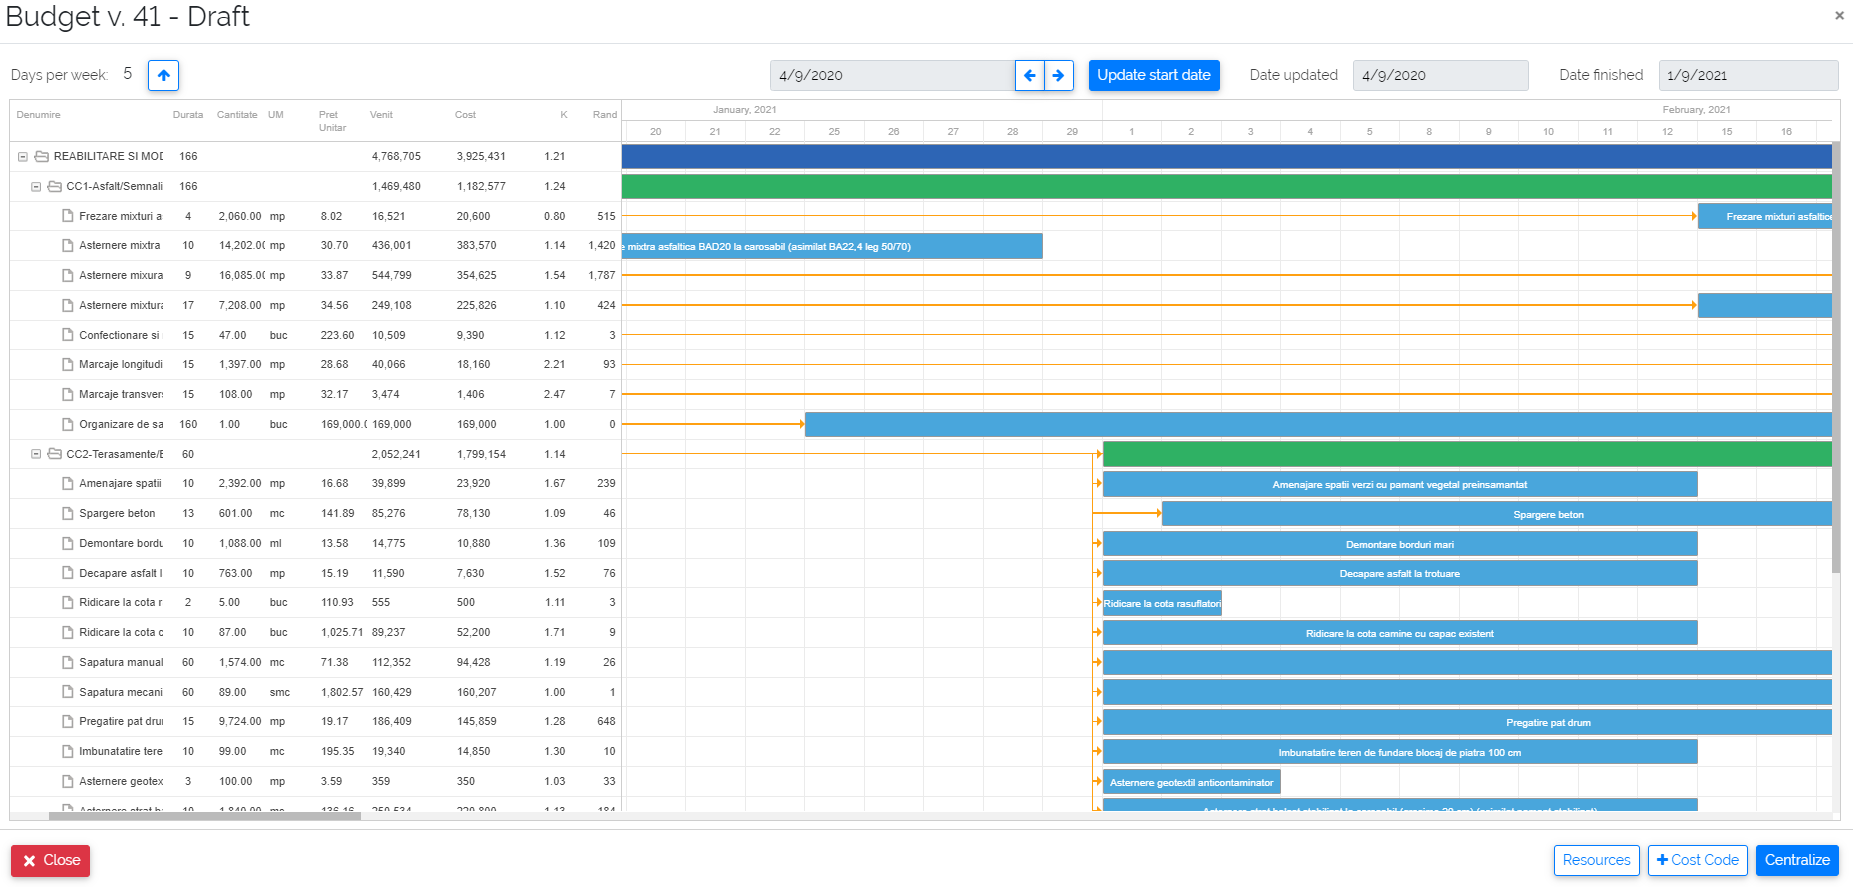Screen dimensions: 1853x887
Task: Open the Resources panel
Action: coord(1596,860)
